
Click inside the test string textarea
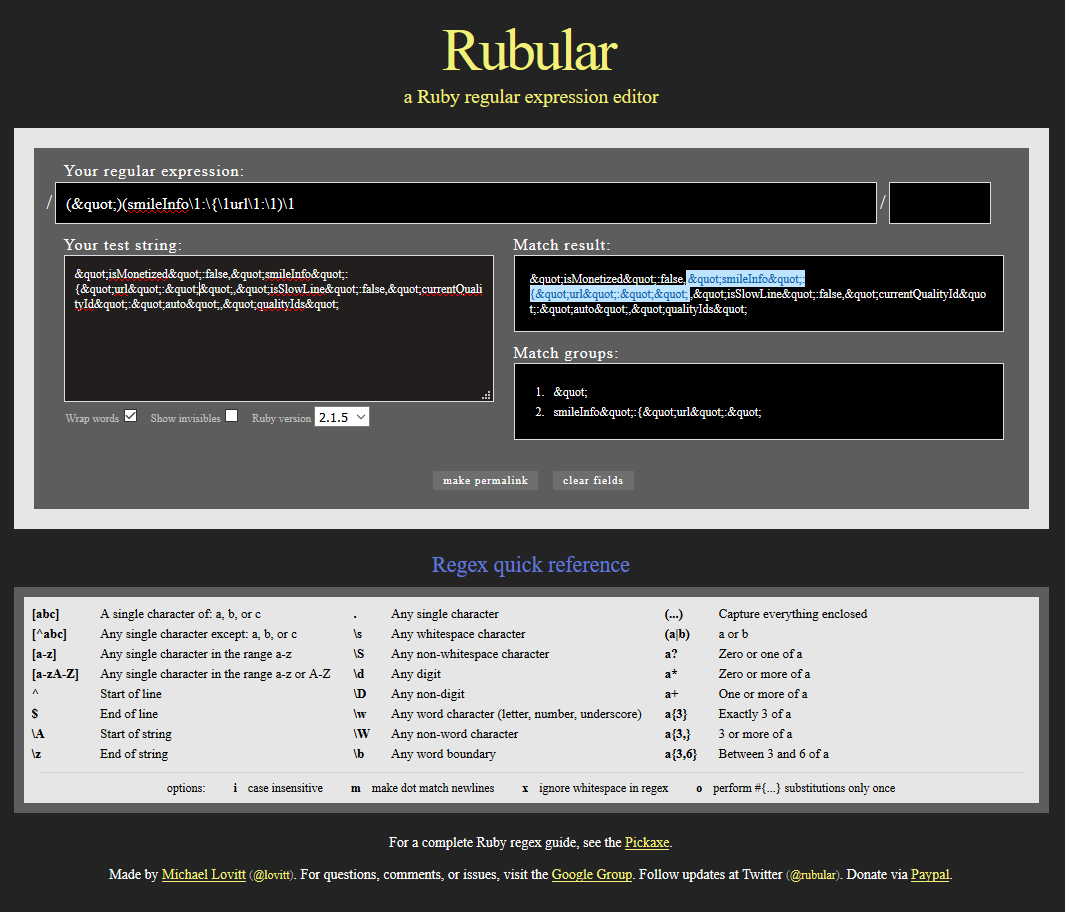(x=278, y=329)
